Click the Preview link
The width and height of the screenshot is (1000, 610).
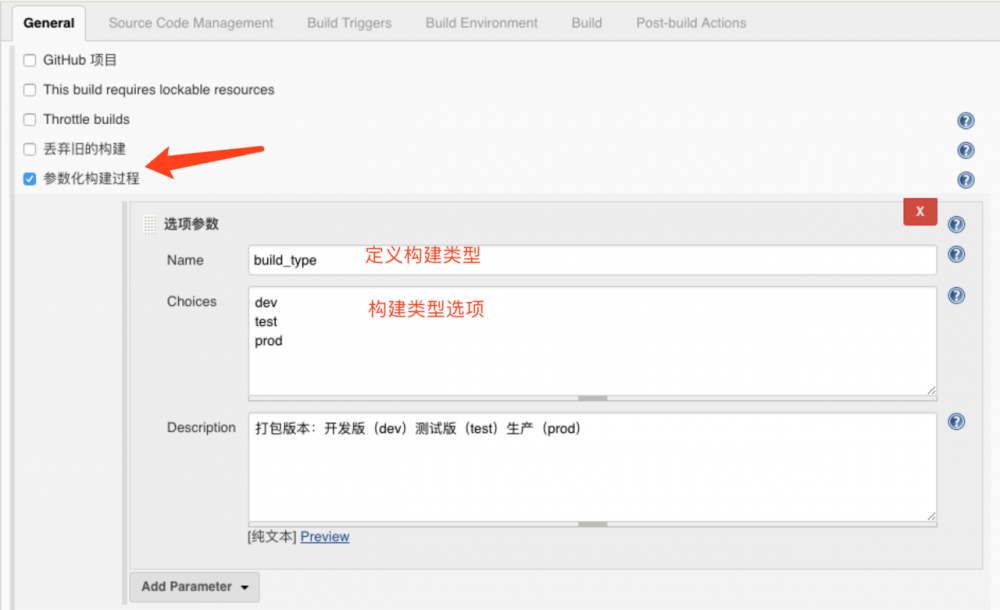tap(325, 537)
